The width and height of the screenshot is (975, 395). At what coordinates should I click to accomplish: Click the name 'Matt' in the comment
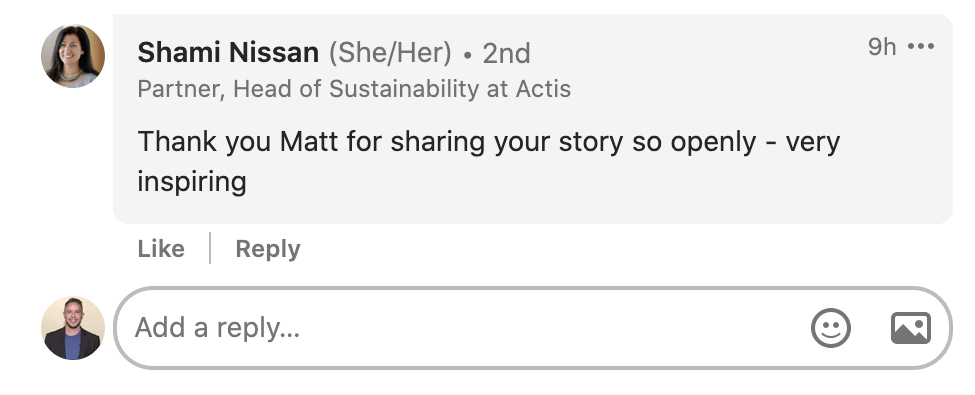(x=308, y=141)
